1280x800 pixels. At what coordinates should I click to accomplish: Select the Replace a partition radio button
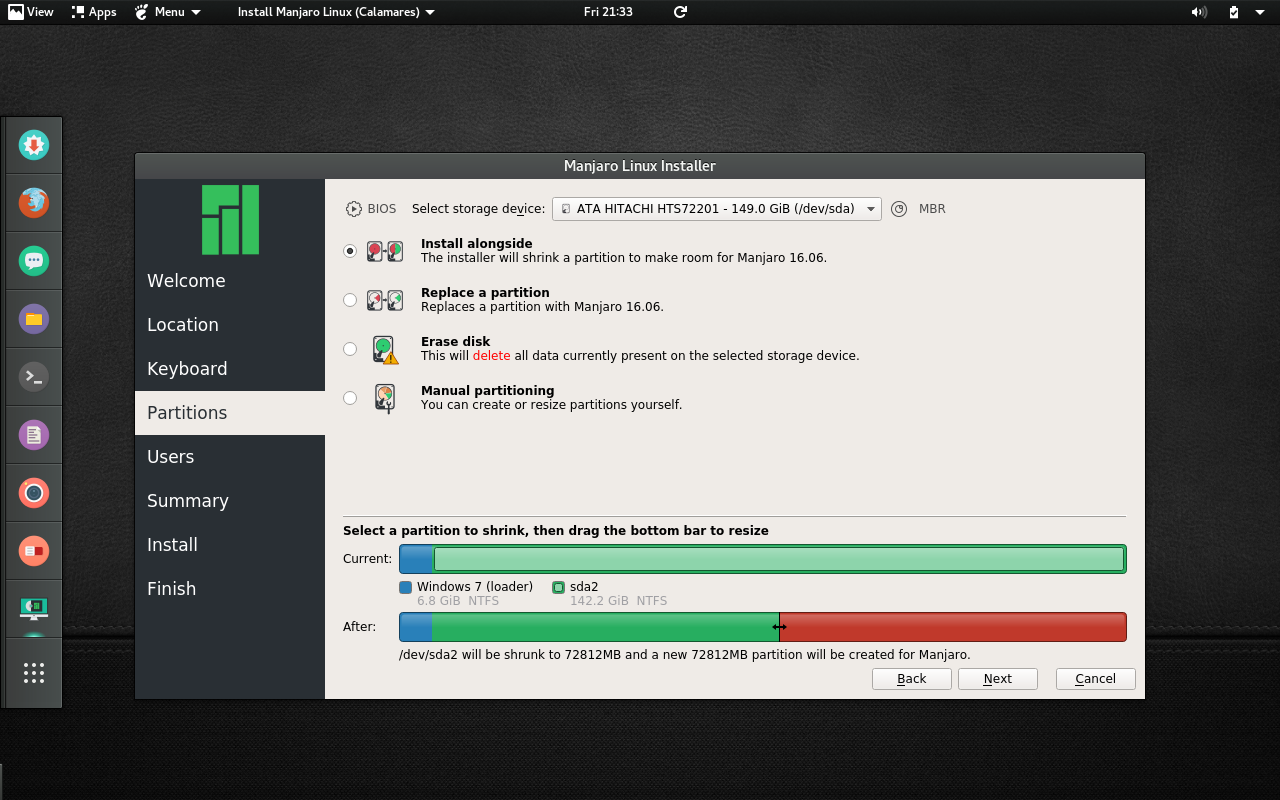coord(350,300)
